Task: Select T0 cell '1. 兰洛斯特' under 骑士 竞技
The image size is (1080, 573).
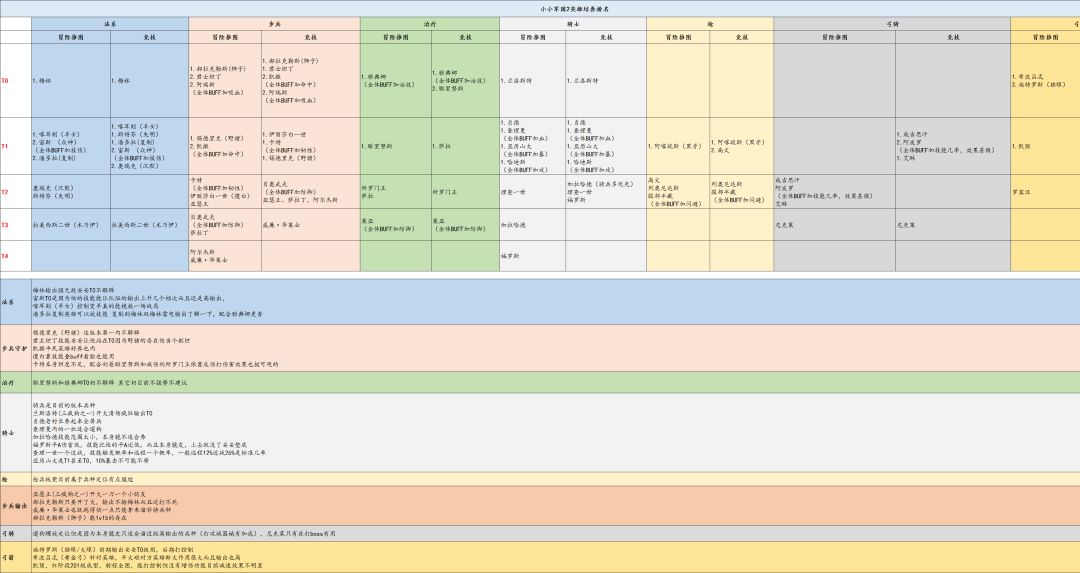Action: (x=606, y=81)
